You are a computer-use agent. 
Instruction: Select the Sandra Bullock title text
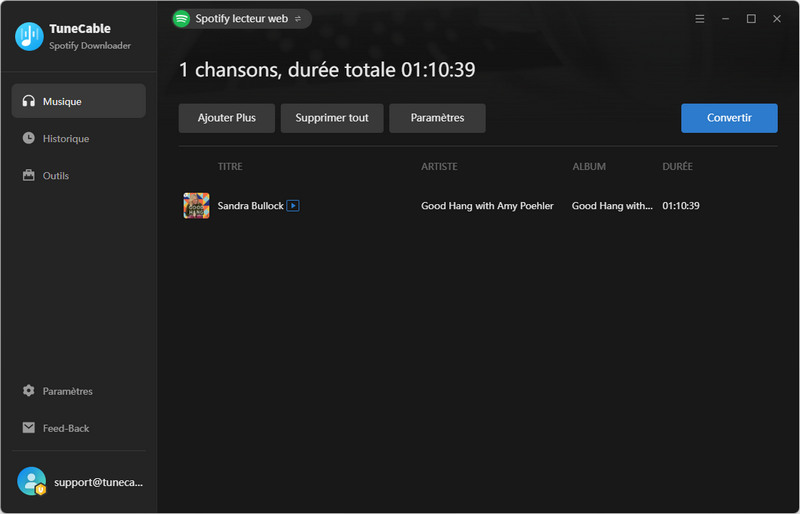pyautogui.click(x=251, y=206)
